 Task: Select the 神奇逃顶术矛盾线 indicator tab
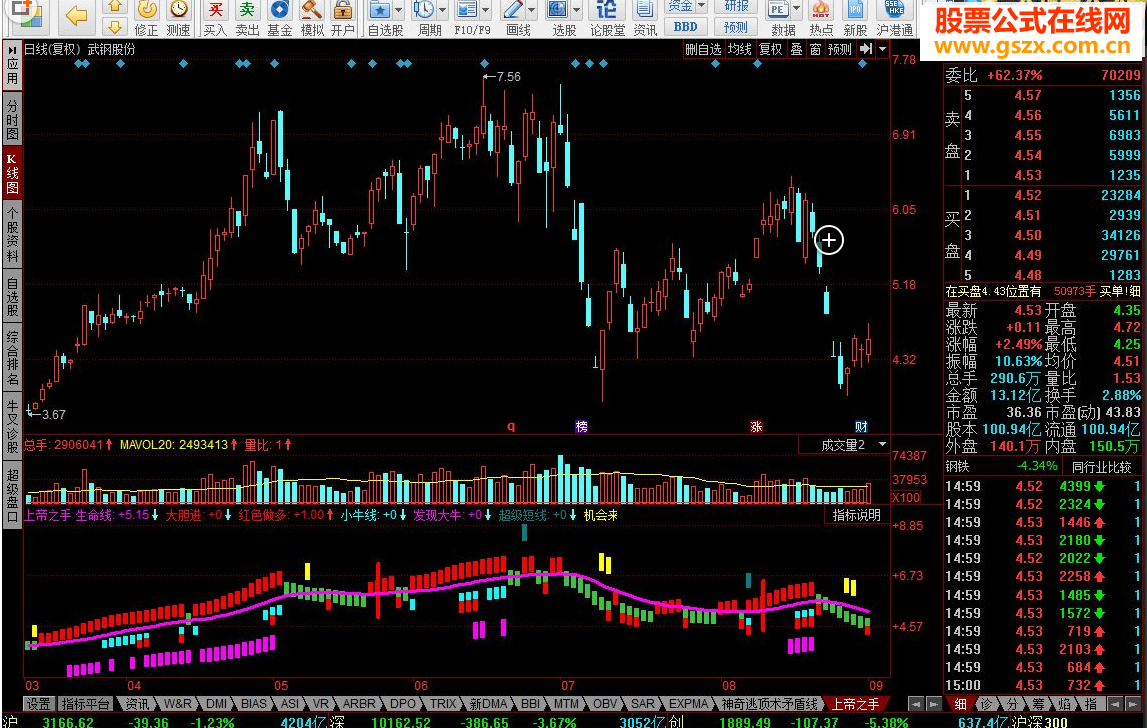[x=769, y=704]
